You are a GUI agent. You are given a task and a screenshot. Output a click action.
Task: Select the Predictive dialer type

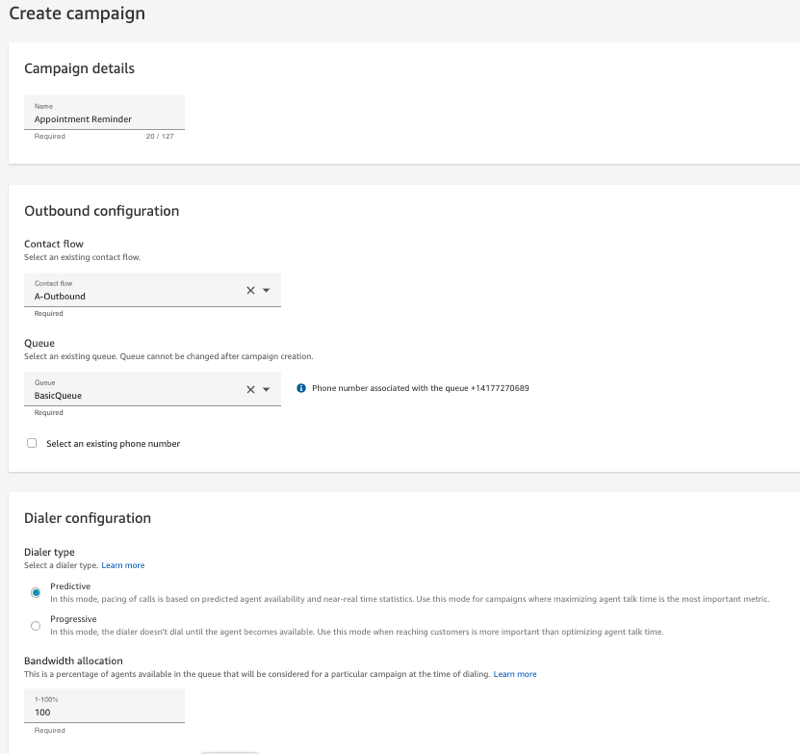click(36, 592)
